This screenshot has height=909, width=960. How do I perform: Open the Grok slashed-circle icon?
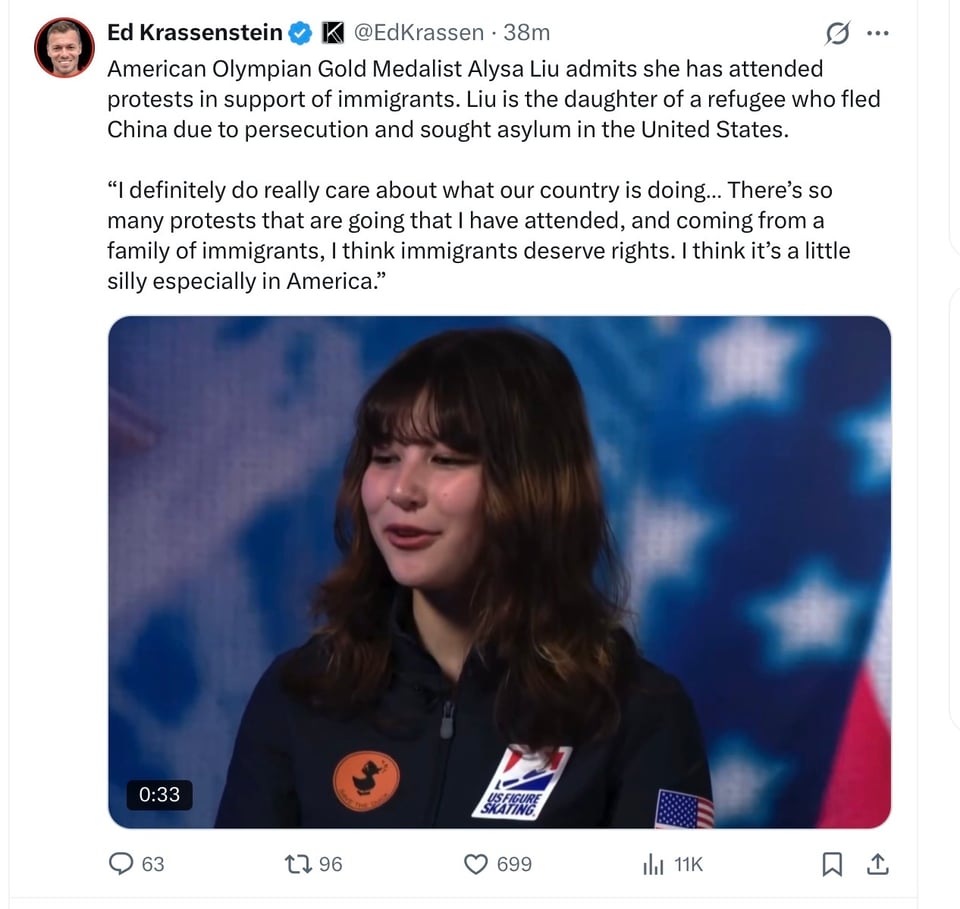click(x=835, y=34)
